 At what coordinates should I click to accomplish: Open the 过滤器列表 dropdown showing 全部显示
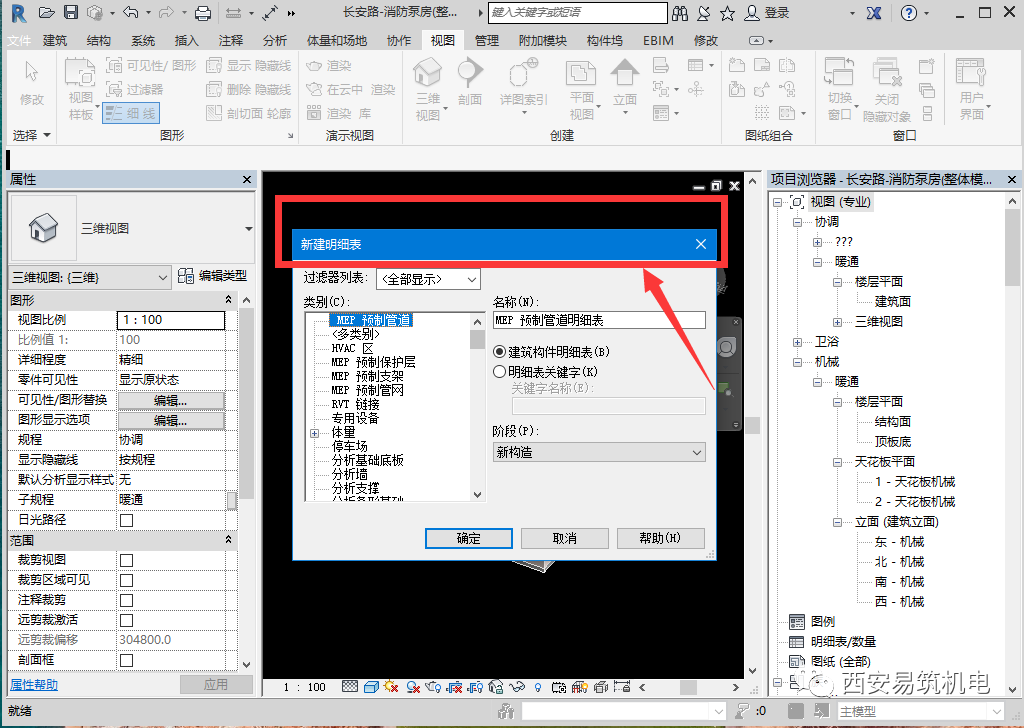426,279
